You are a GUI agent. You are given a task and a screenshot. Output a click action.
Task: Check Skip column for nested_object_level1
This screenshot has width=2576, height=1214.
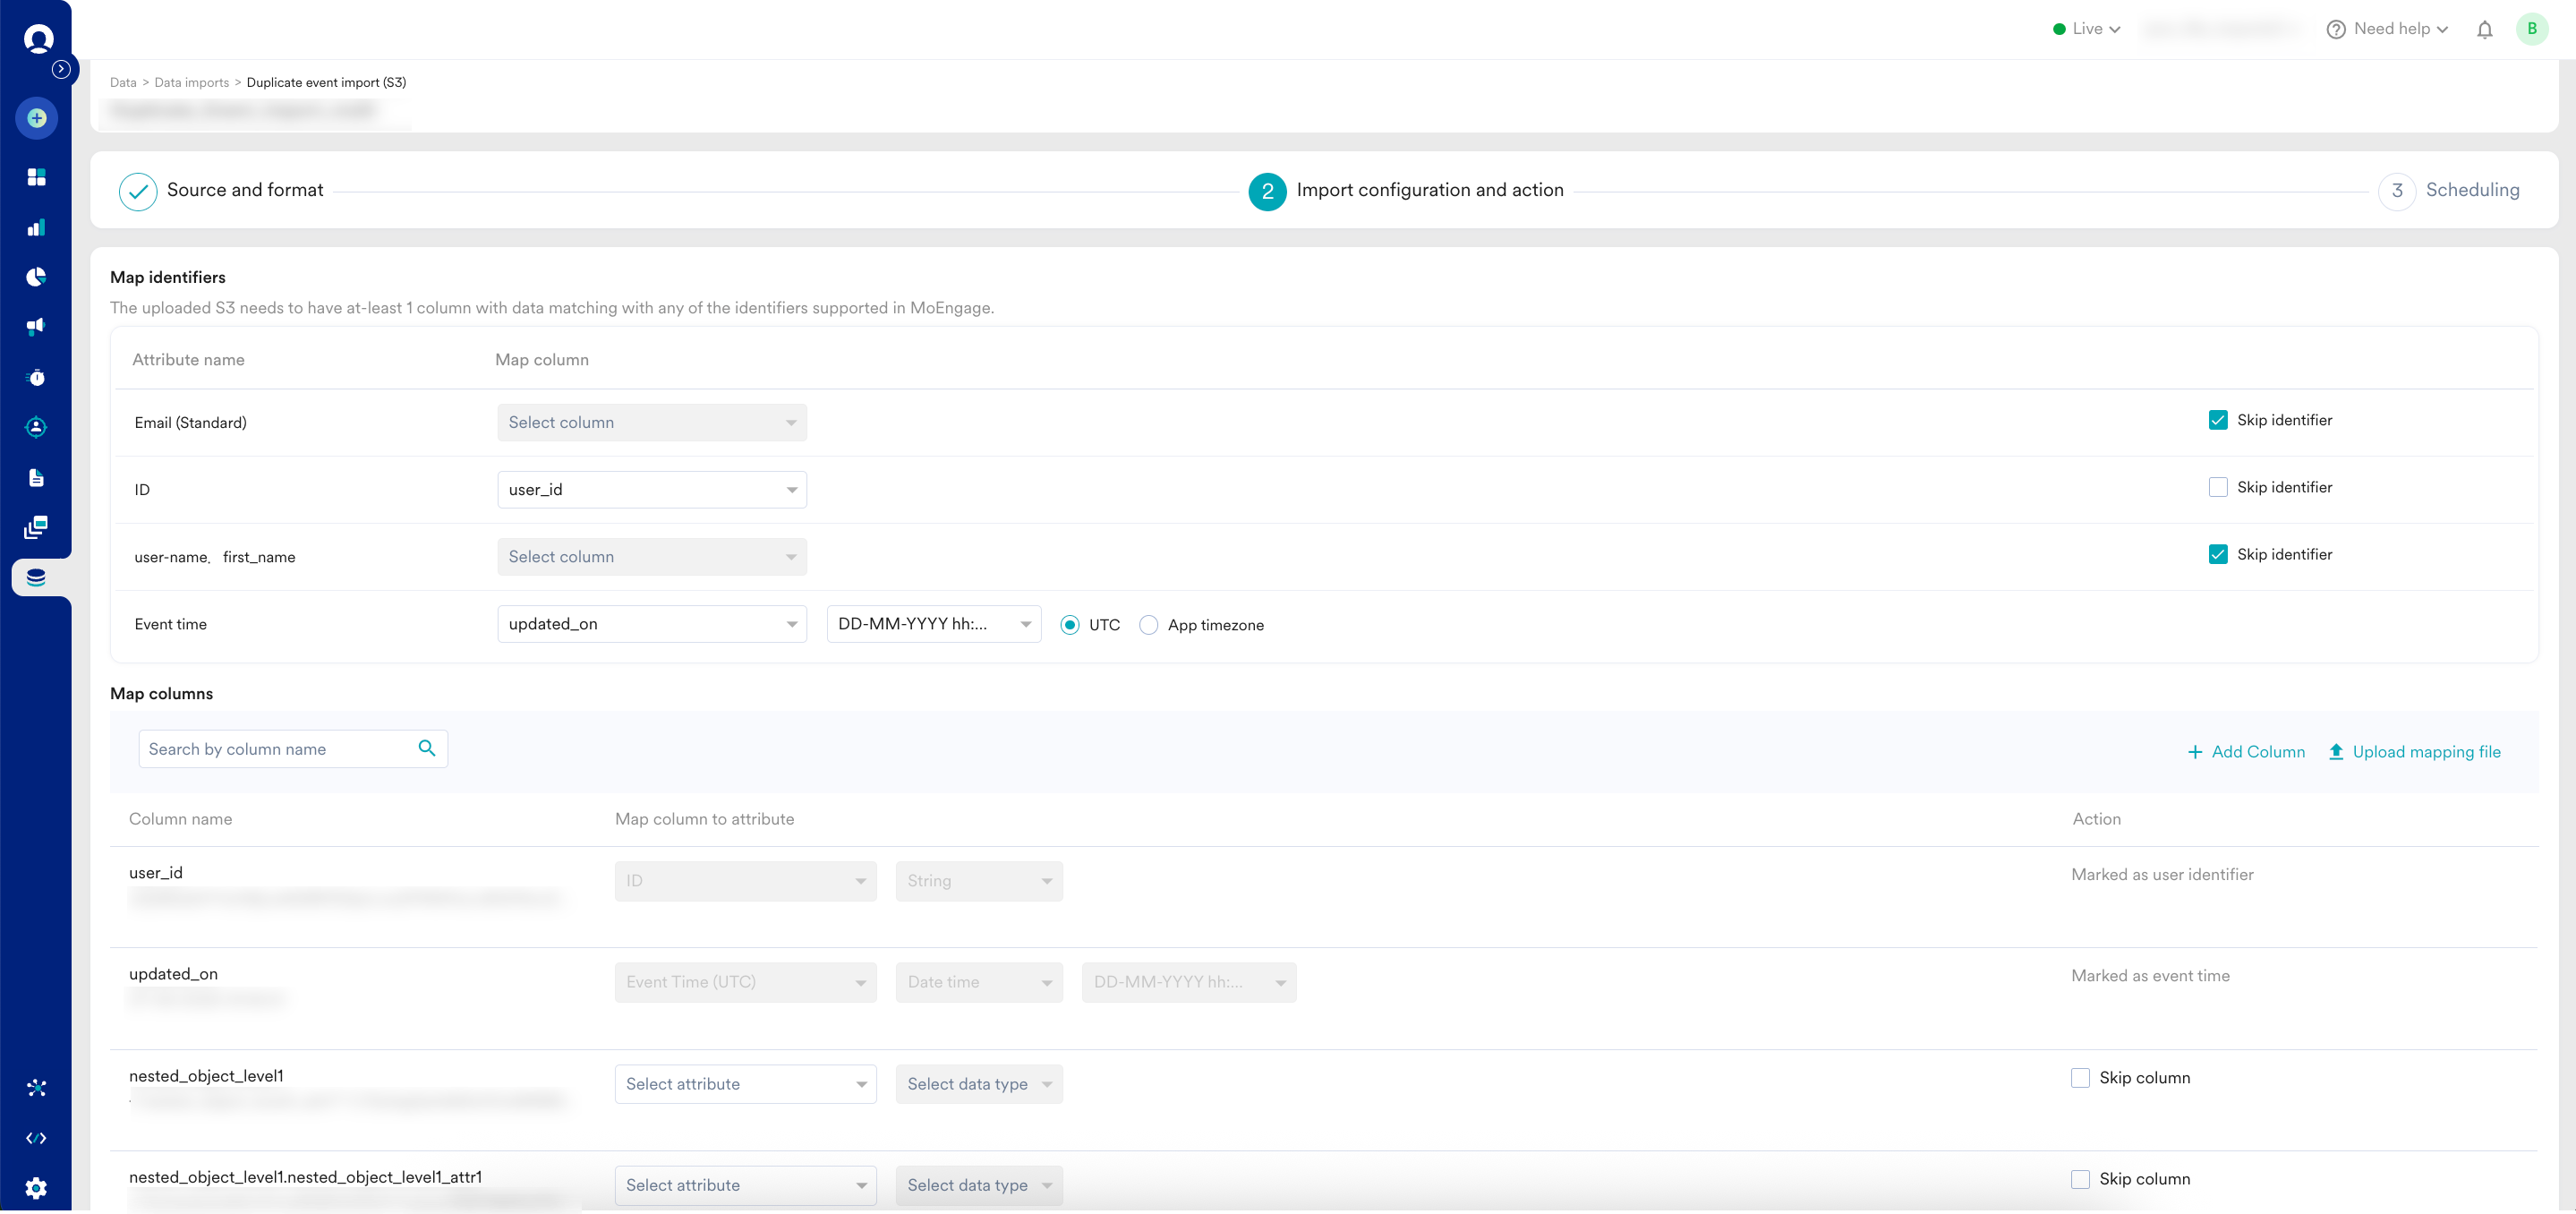pos(2080,1077)
